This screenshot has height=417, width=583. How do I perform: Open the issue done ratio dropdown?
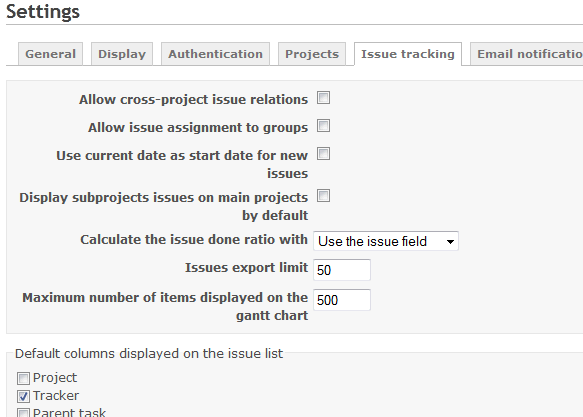point(386,241)
